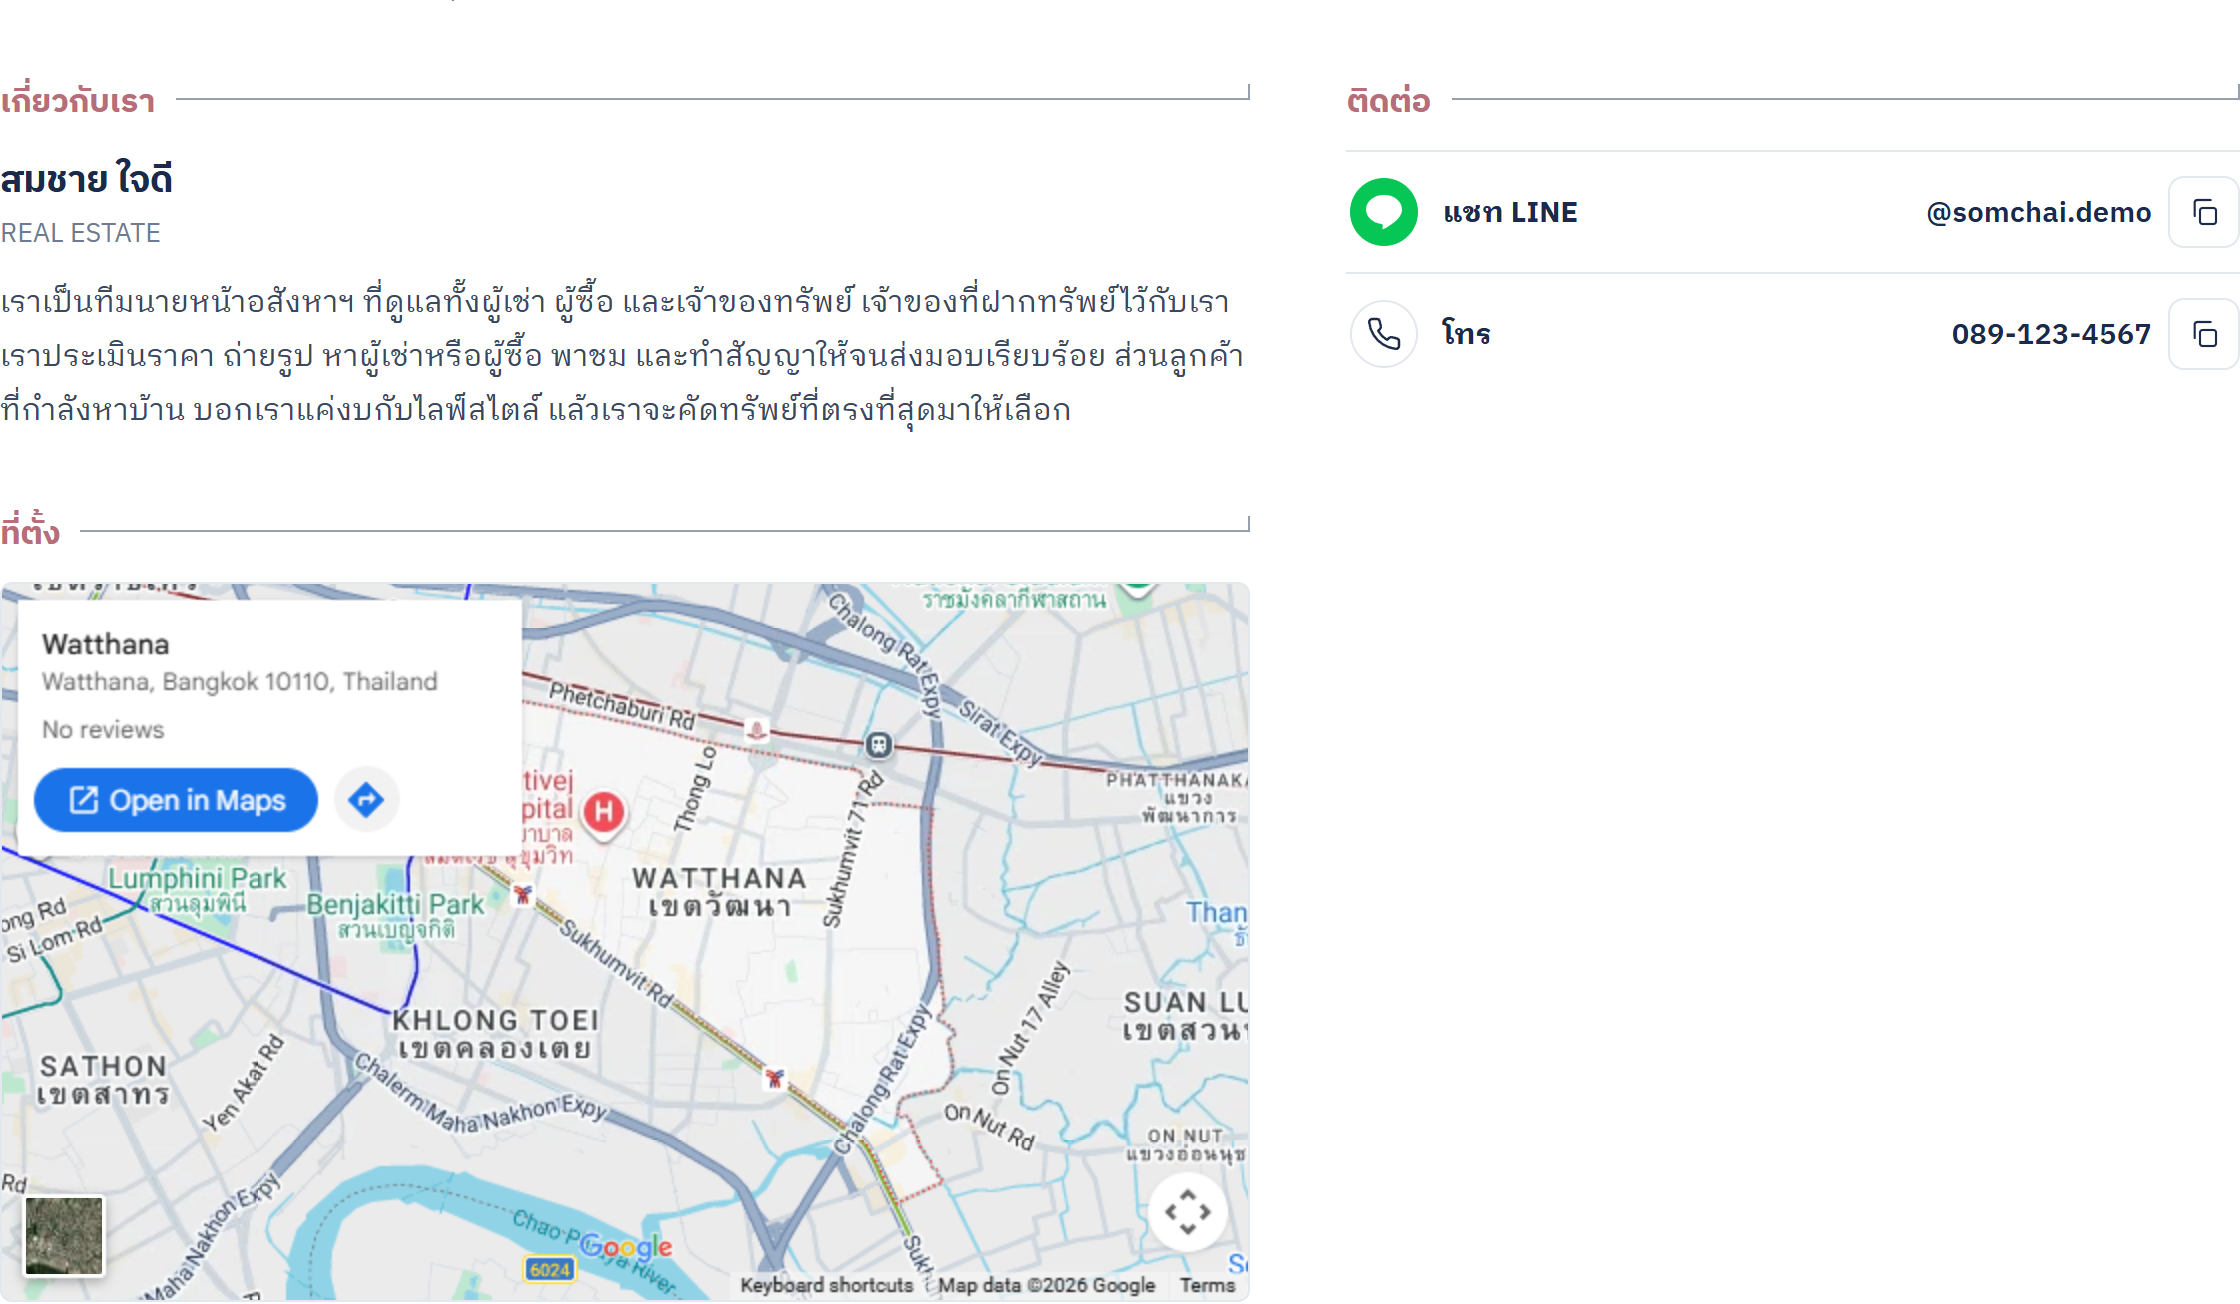Click the On Nut Rd label on map

989,1126
